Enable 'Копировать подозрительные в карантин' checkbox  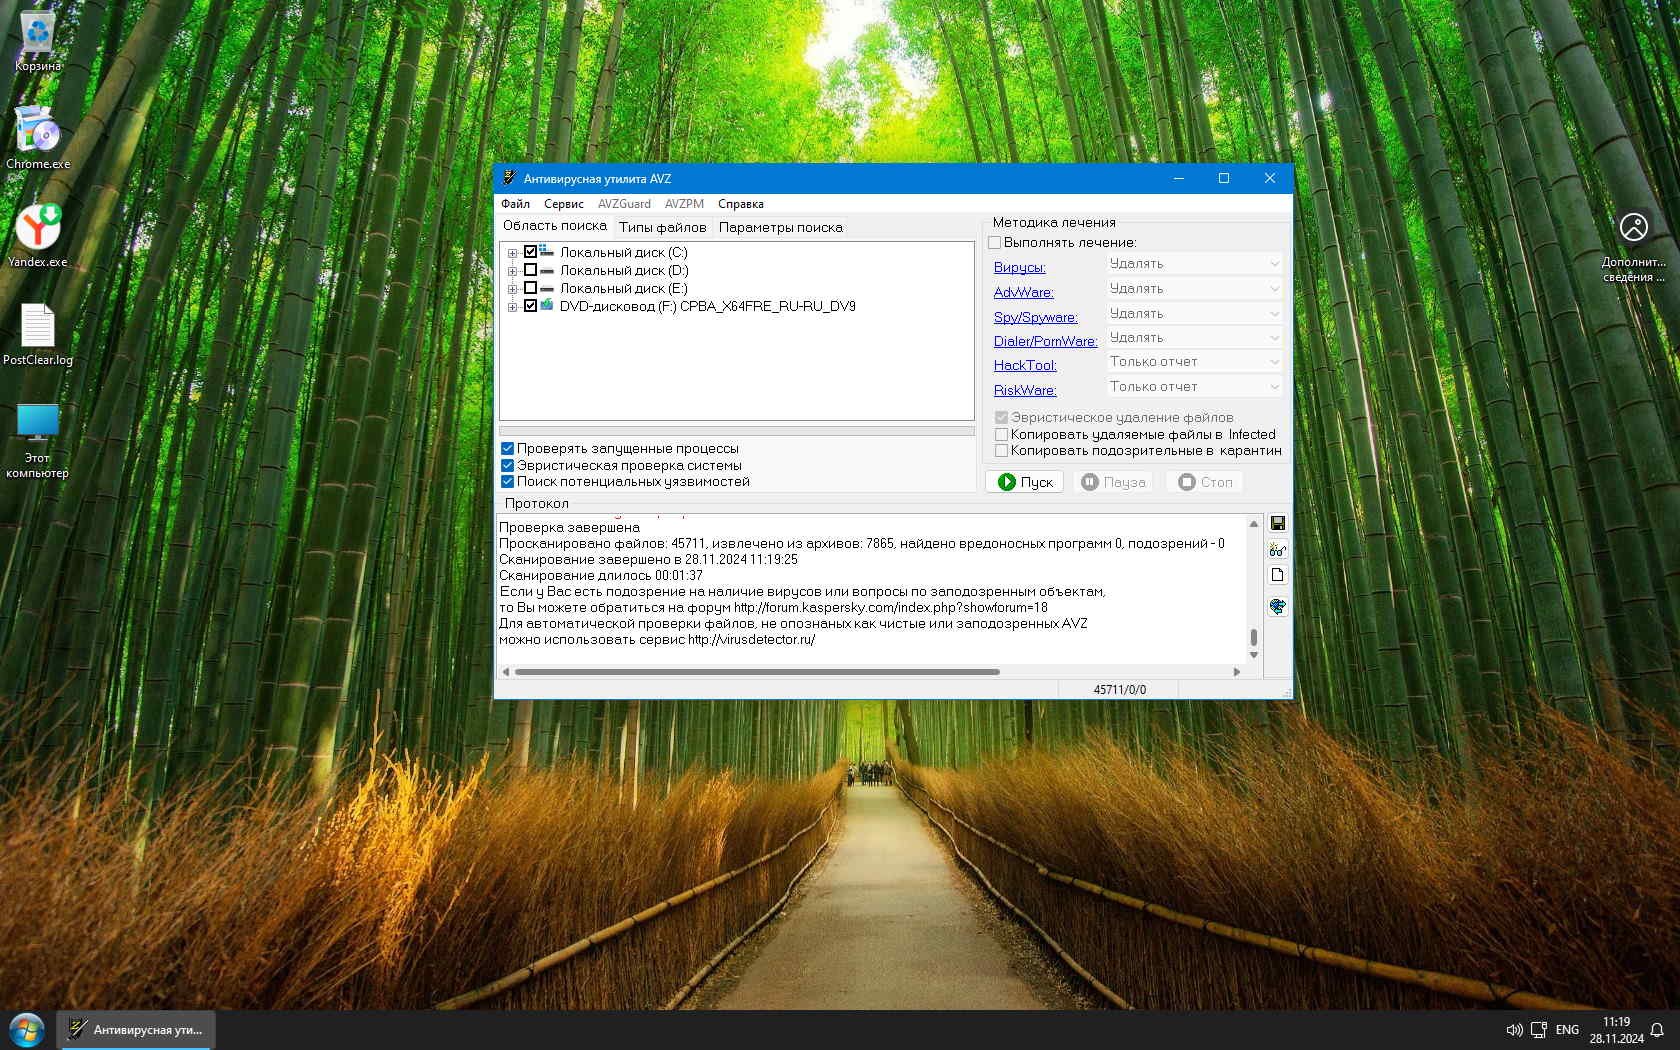point(1001,450)
